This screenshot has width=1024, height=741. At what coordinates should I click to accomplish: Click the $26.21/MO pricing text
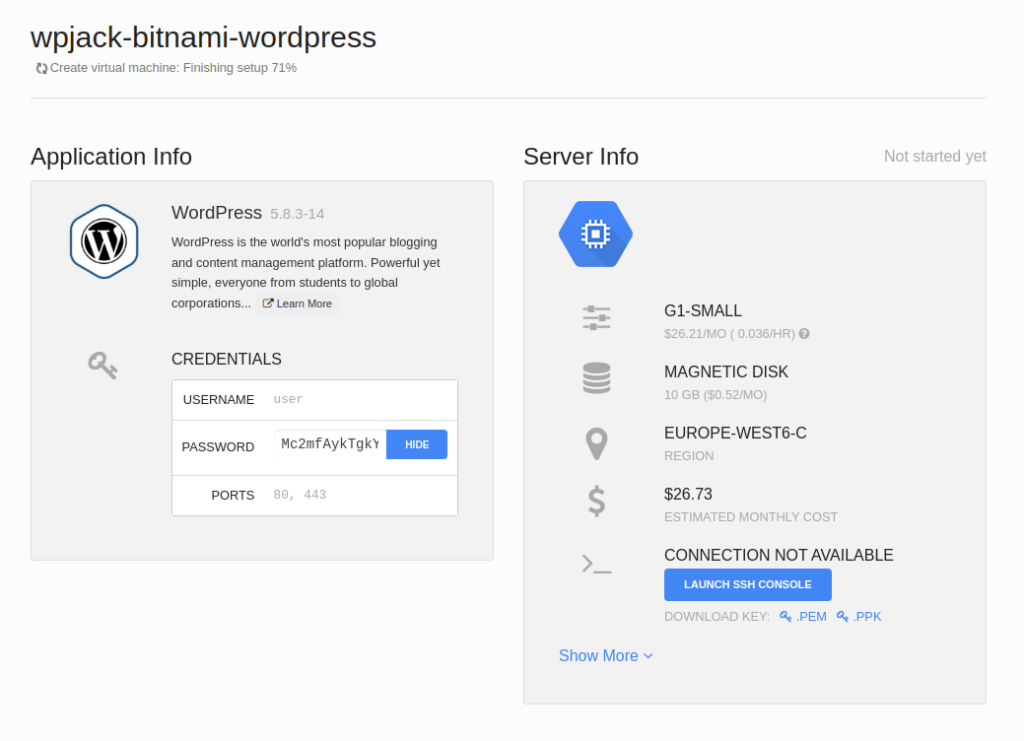point(729,334)
